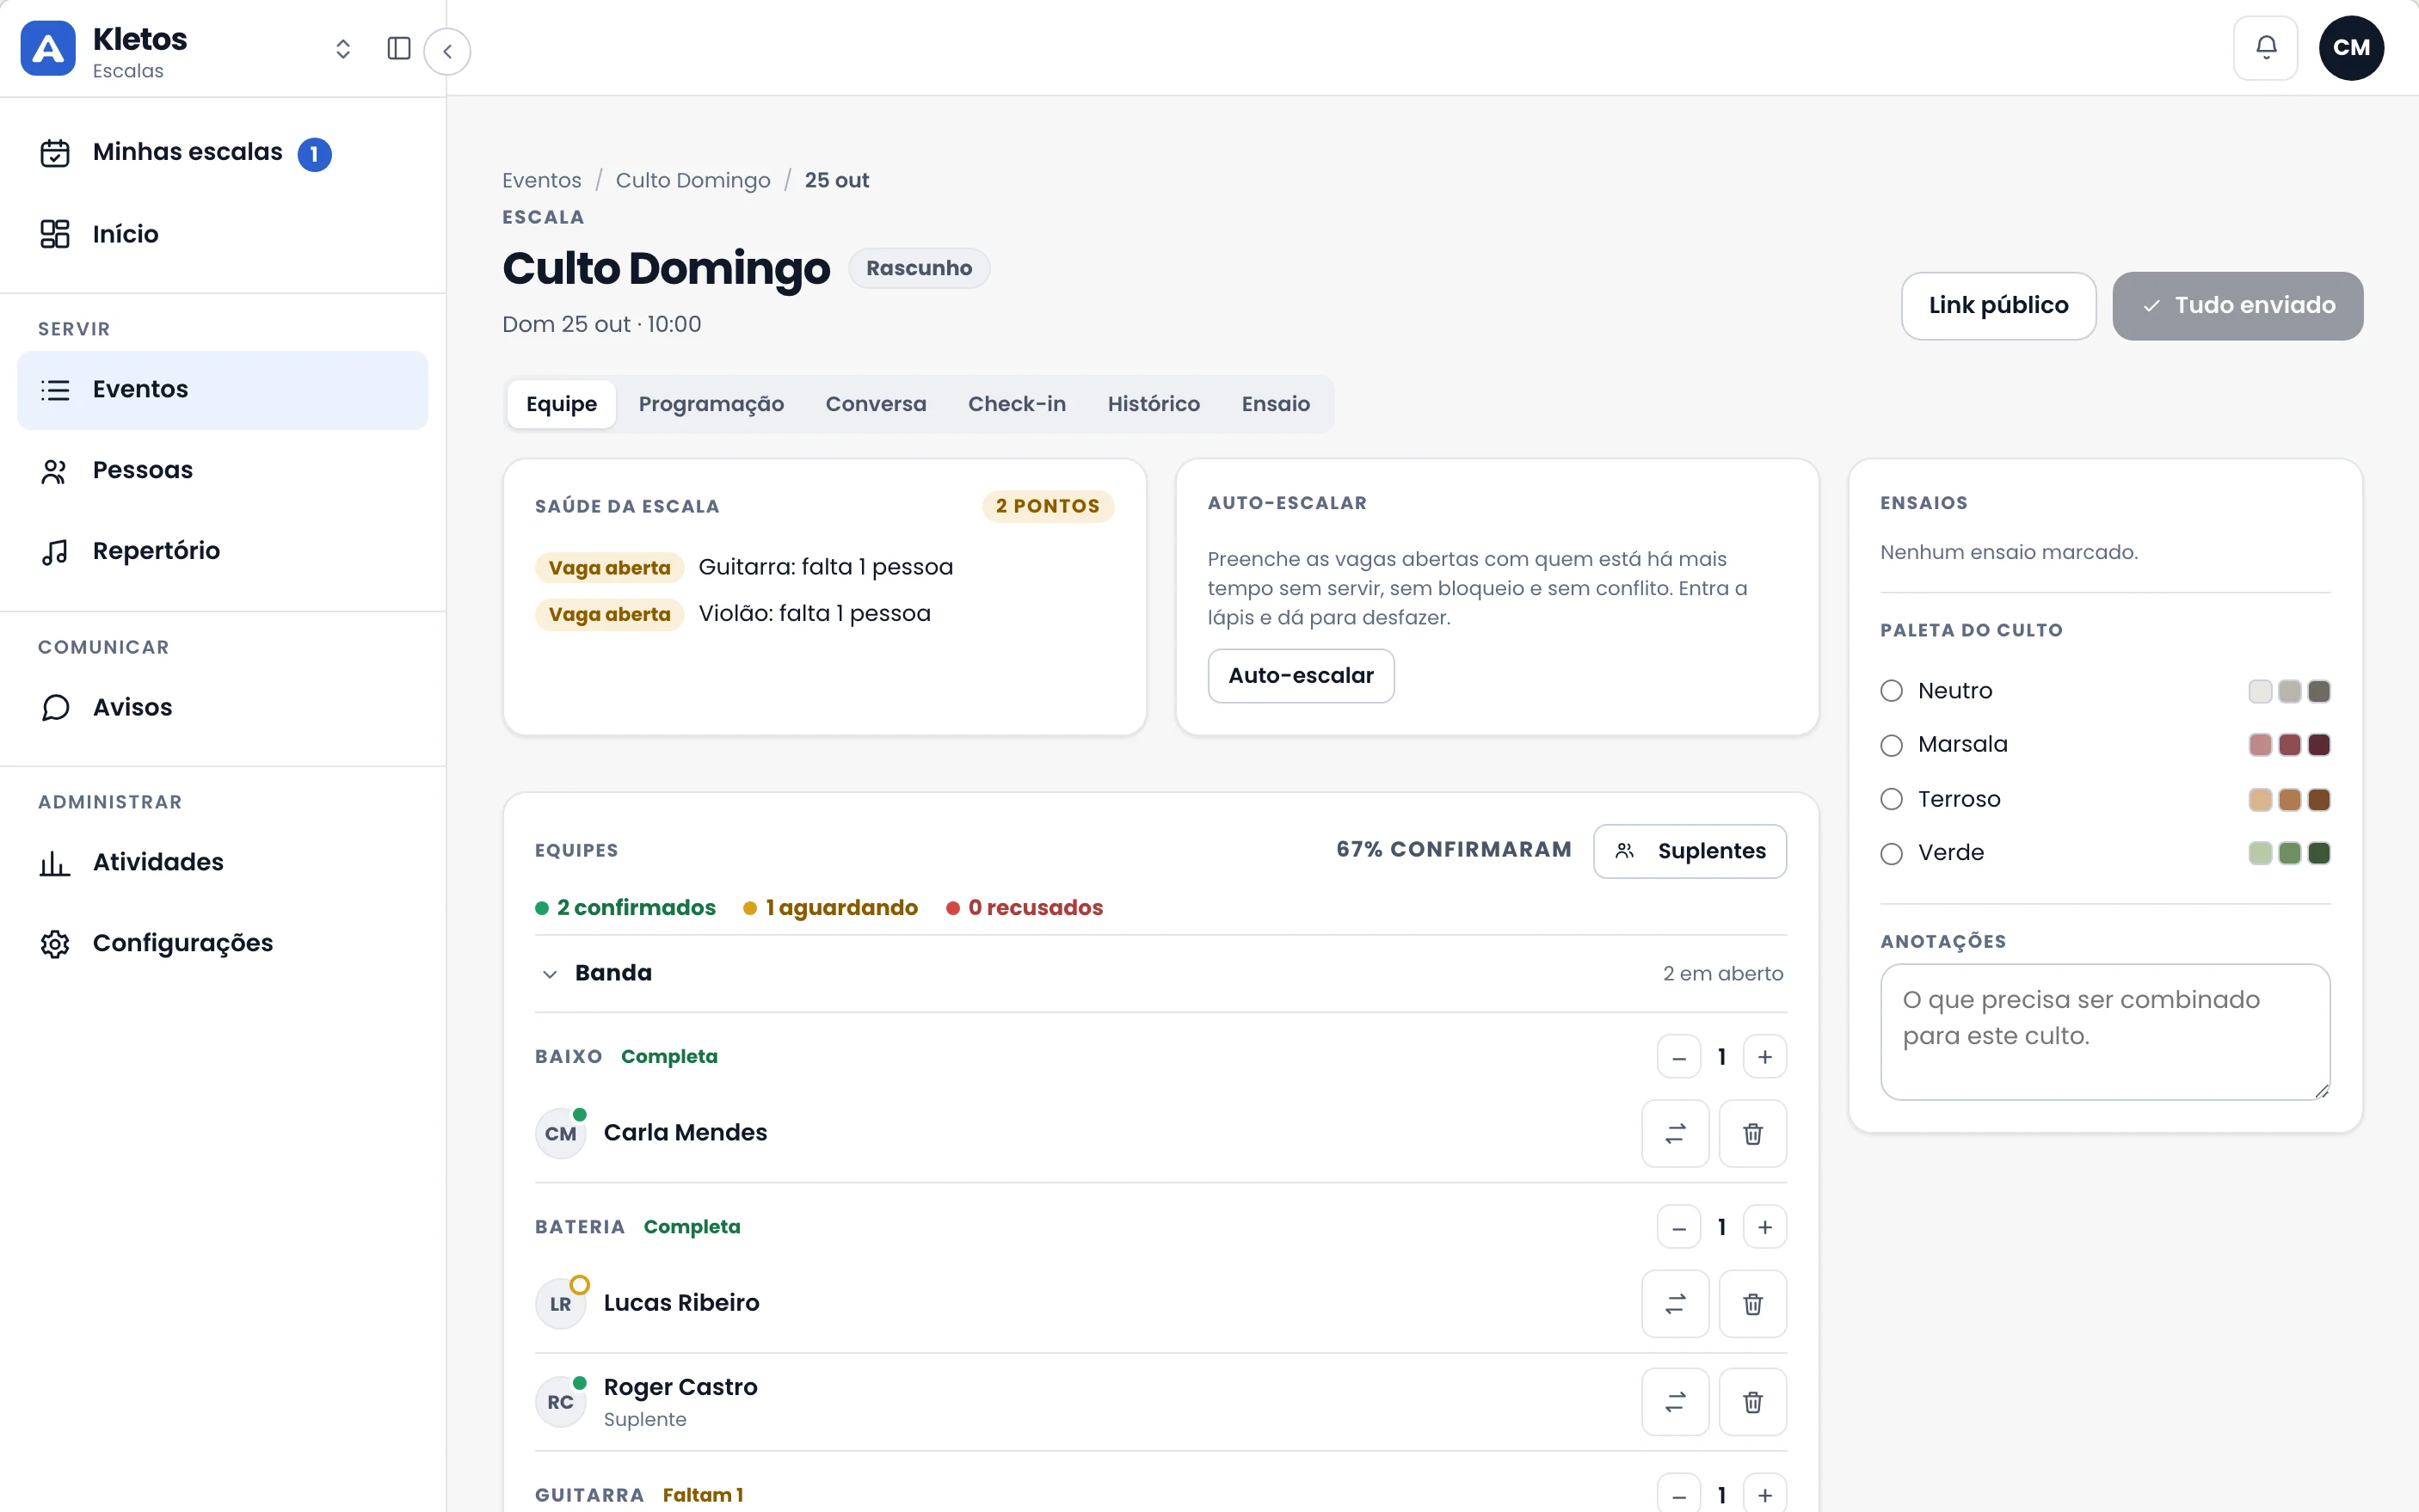
Task: Click the lightest Verde color swatch
Action: coord(2259,853)
